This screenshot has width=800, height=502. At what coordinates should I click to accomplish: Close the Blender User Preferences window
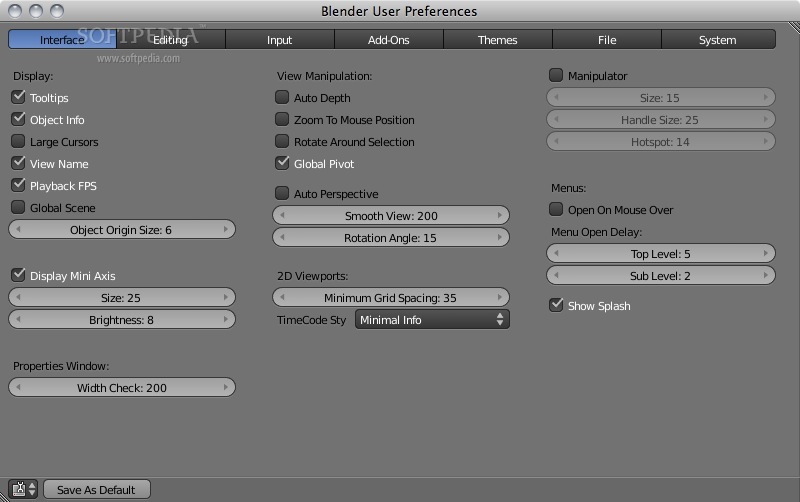pos(15,11)
